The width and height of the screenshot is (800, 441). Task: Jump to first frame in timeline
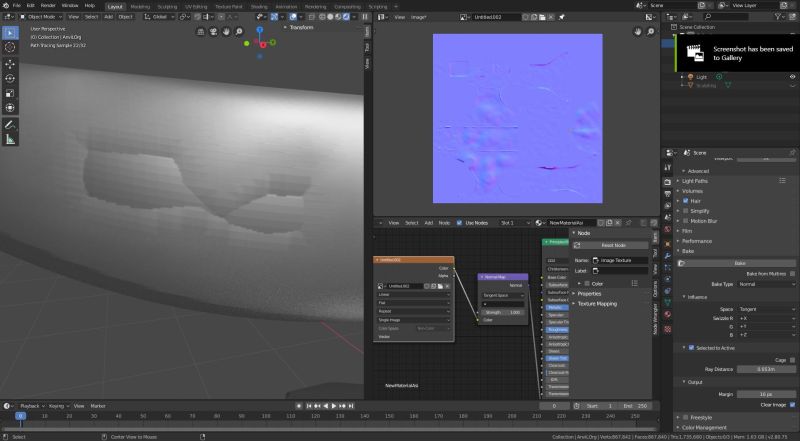(x=309, y=406)
